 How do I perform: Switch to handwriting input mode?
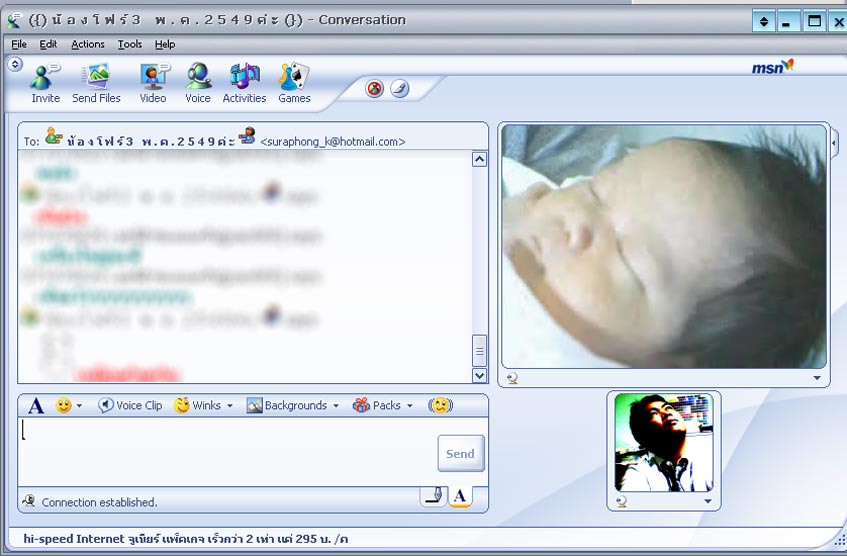(432, 496)
